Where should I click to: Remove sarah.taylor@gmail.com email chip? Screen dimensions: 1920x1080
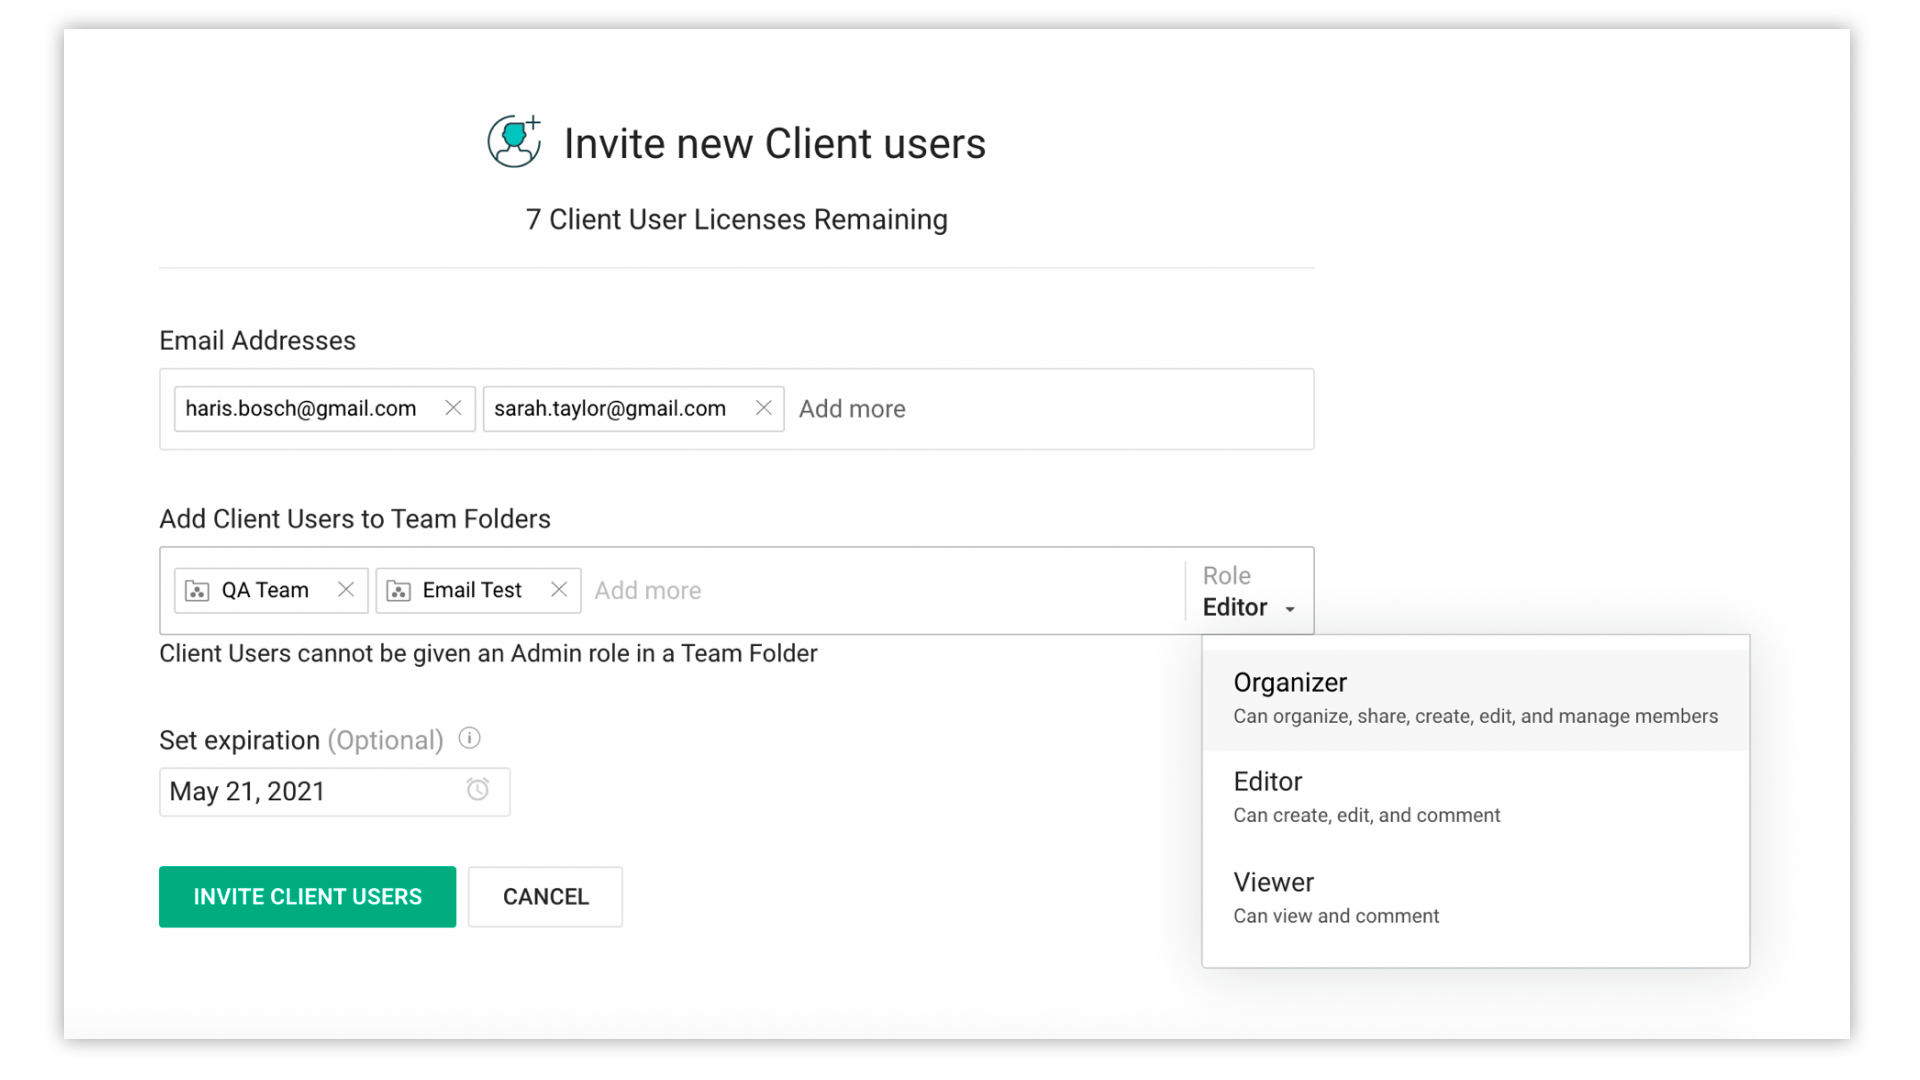[763, 408]
